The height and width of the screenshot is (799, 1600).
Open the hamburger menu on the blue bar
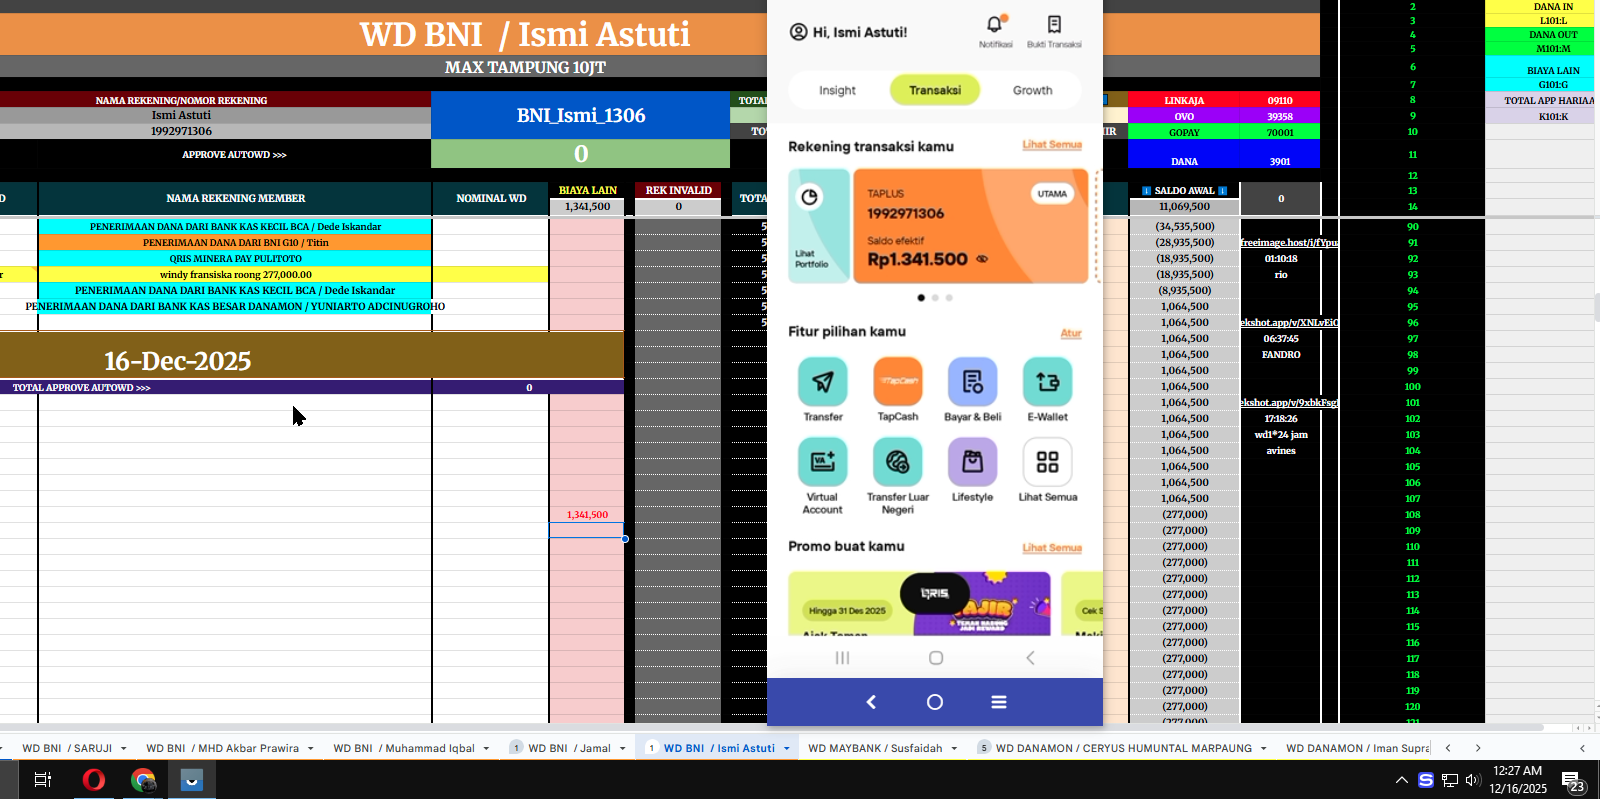(x=999, y=702)
